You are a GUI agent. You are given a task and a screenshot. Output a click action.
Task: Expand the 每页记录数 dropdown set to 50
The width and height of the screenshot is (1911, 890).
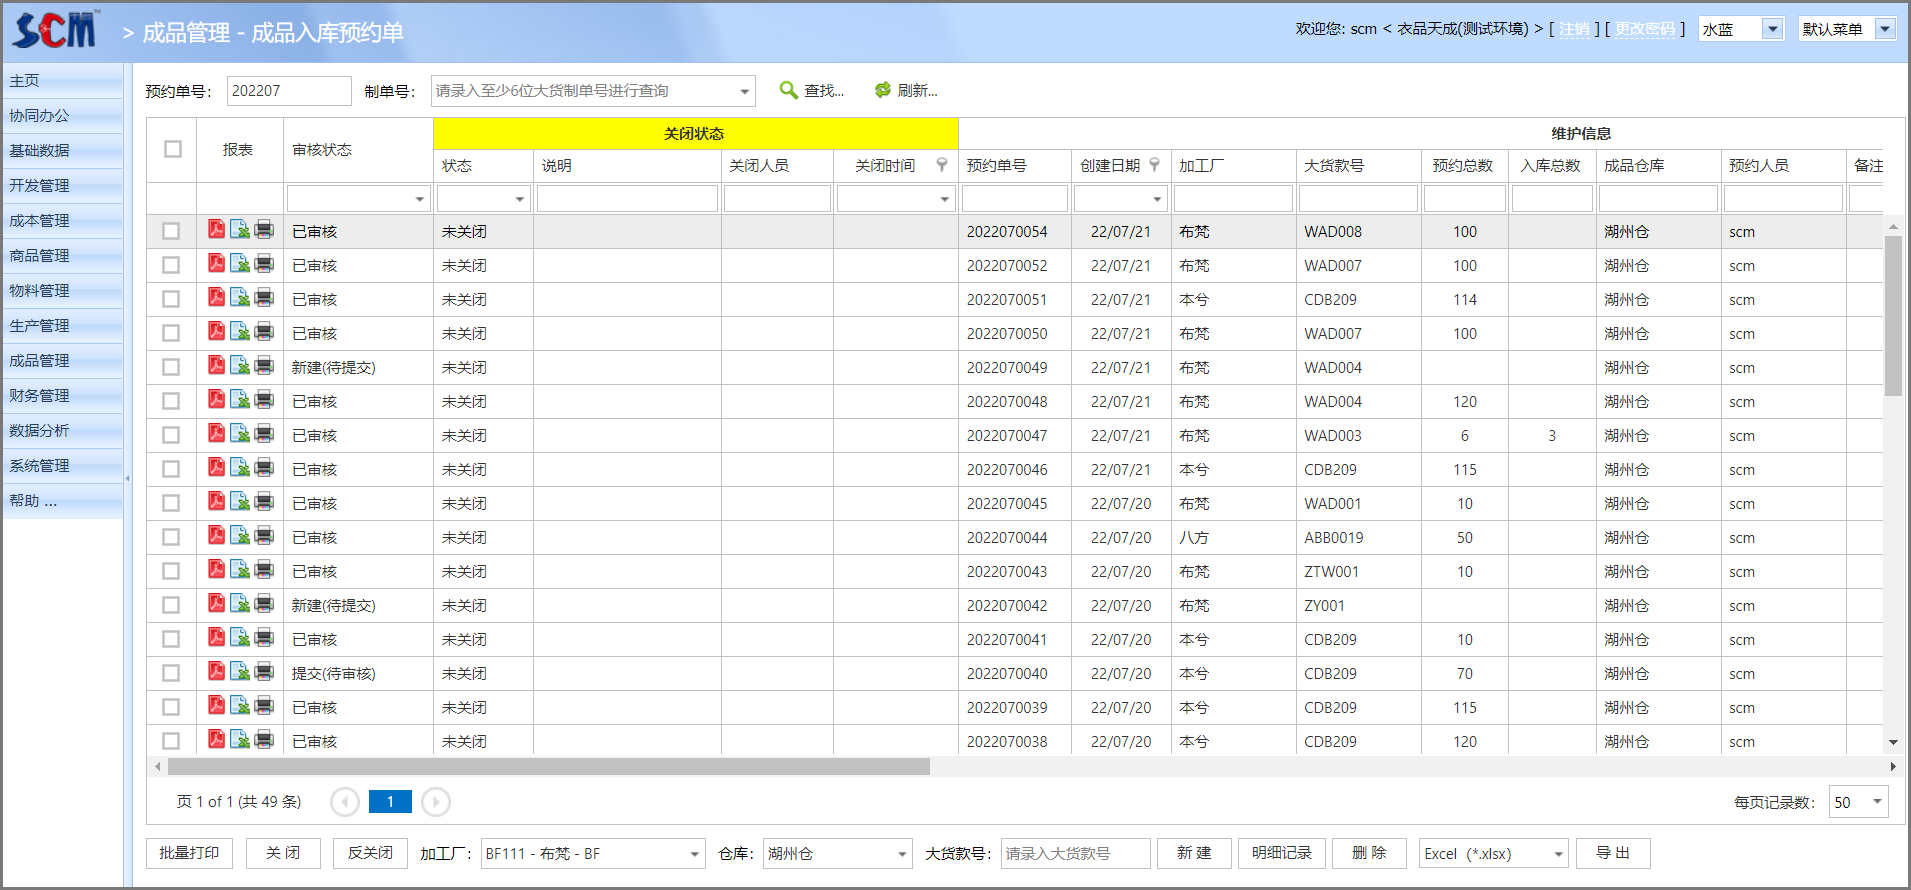1877,802
